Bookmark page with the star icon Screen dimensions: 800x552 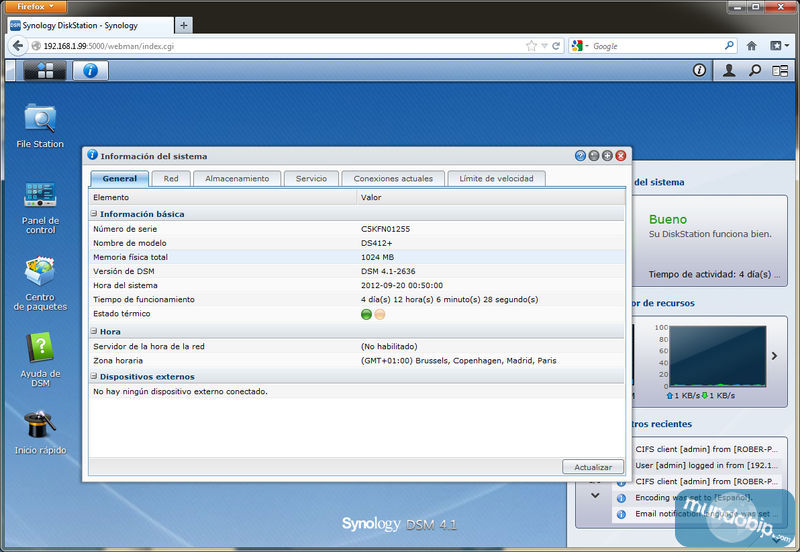(x=531, y=46)
